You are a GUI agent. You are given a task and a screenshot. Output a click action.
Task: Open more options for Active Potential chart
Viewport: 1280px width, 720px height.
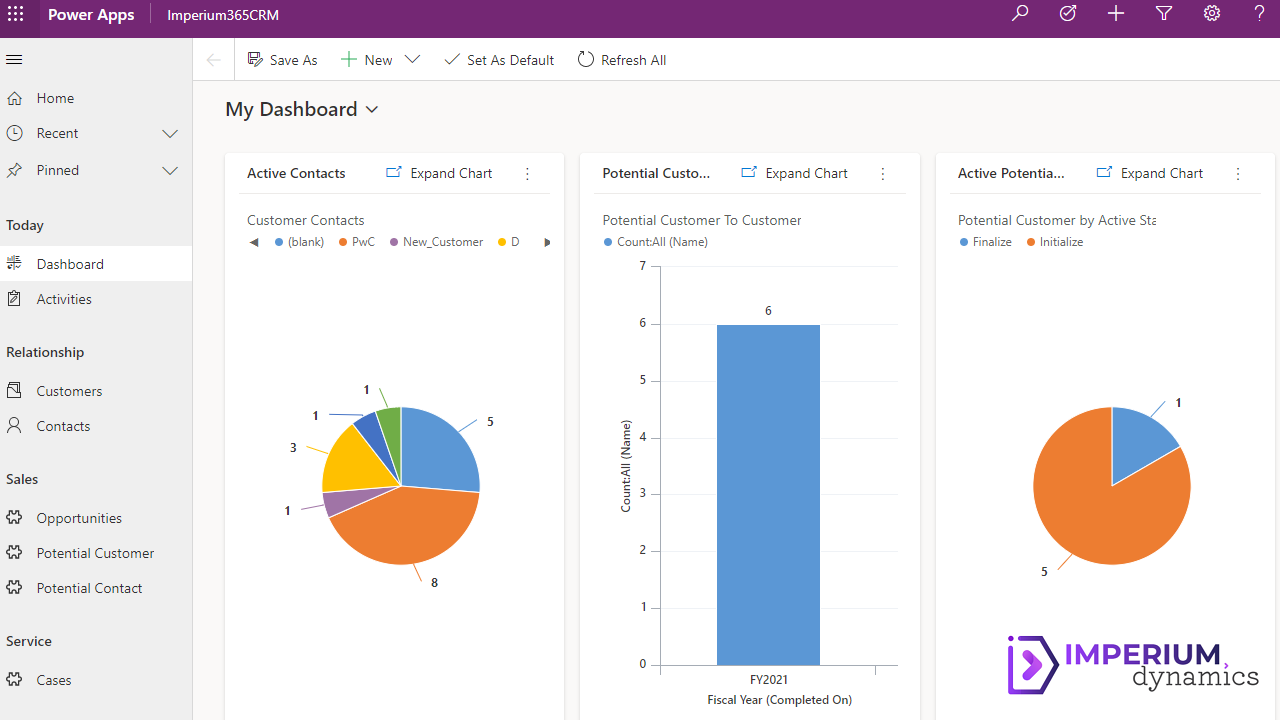tap(1238, 174)
